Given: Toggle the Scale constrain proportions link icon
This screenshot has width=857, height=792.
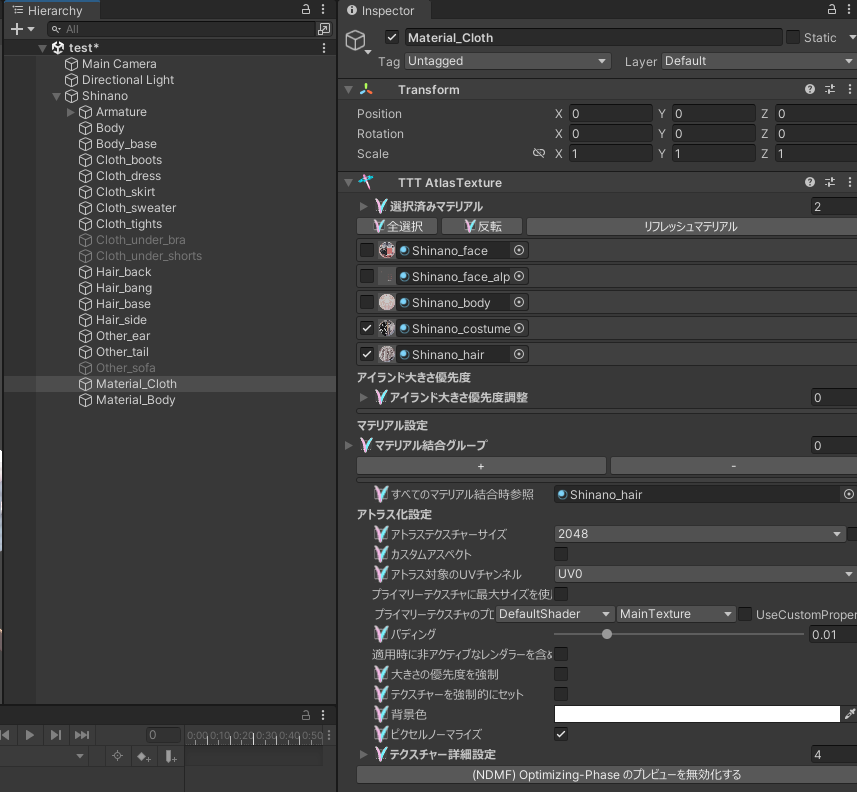Looking at the screenshot, I should 539,153.
